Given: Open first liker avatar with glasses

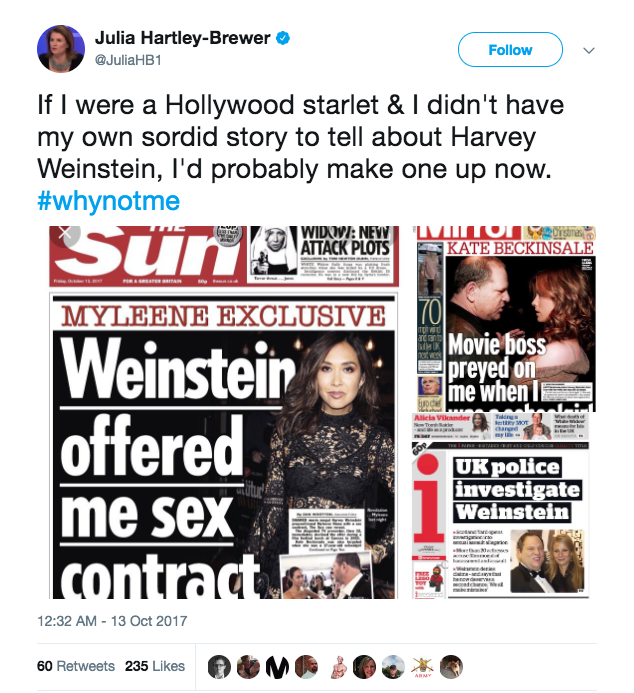Looking at the screenshot, I should pyautogui.click(x=219, y=667).
